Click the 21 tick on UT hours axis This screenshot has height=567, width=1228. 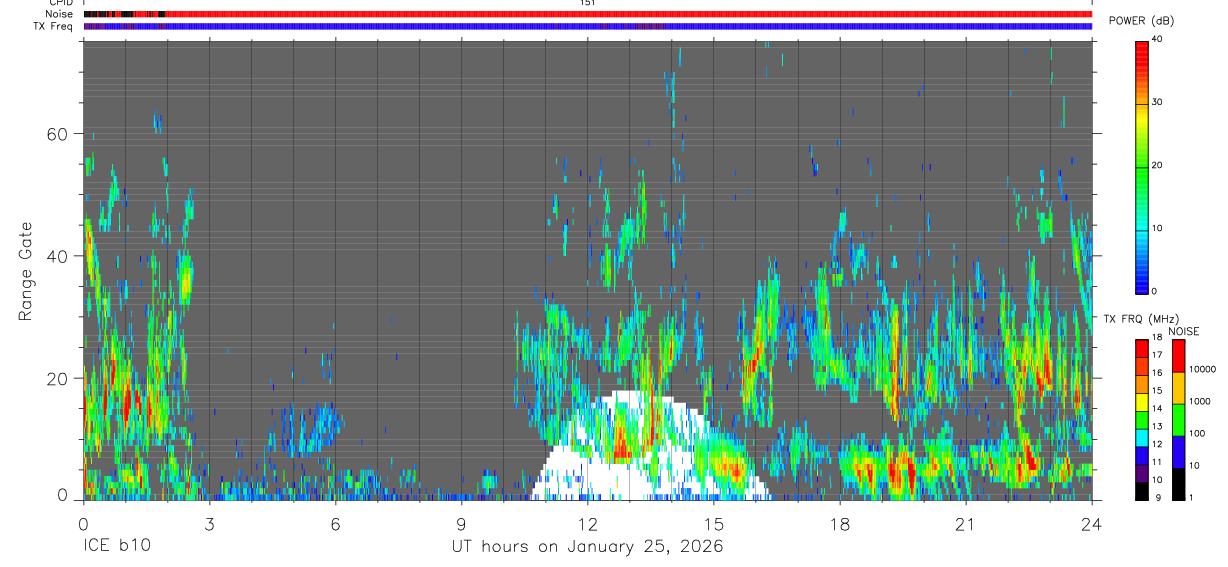coord(966,524)
